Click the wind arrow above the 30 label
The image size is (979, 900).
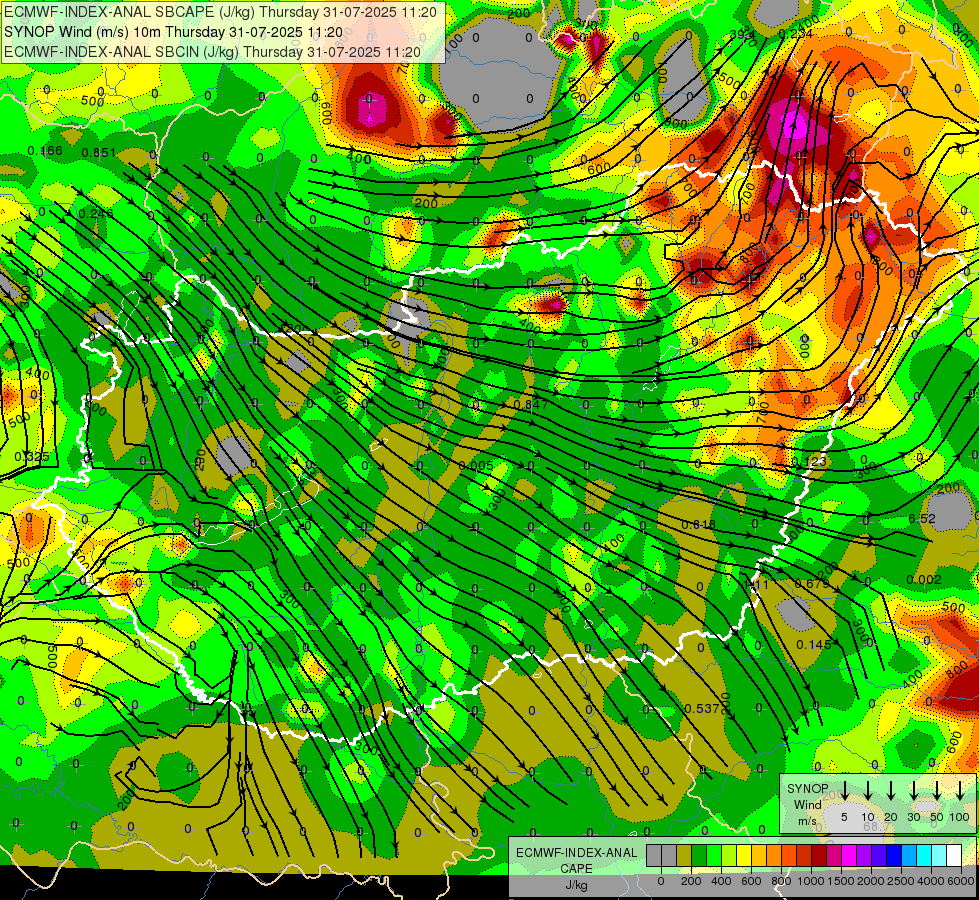(x=913, y=789)
